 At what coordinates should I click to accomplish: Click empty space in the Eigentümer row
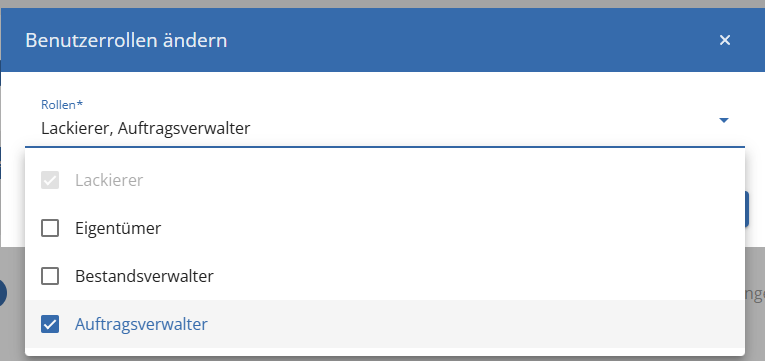tap(439, 228)
